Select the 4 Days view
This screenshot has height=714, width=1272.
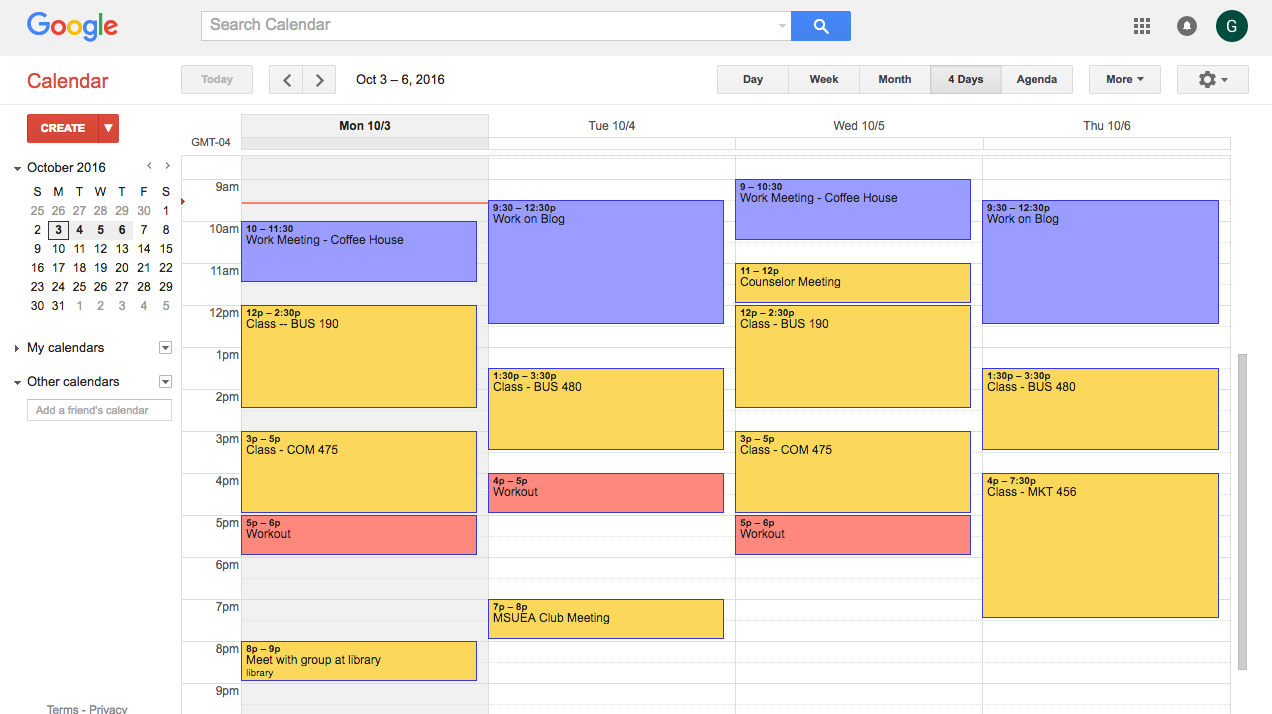966,80
